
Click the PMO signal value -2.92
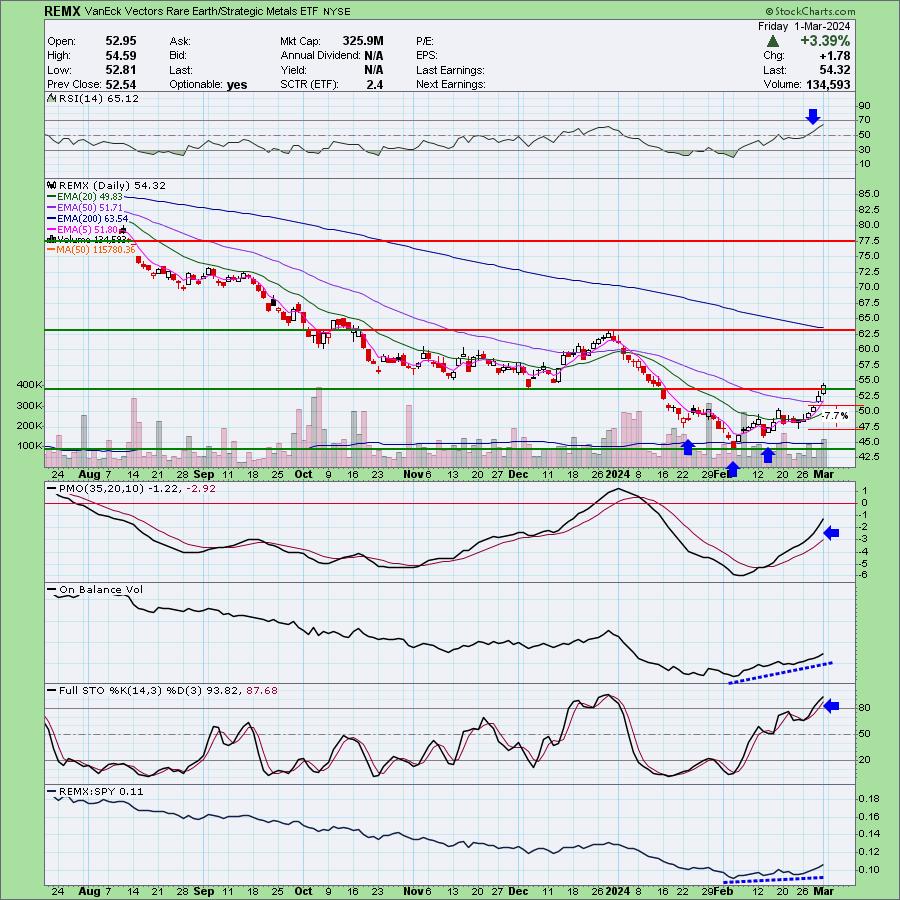pyautogui.click(x=201, y=488)
